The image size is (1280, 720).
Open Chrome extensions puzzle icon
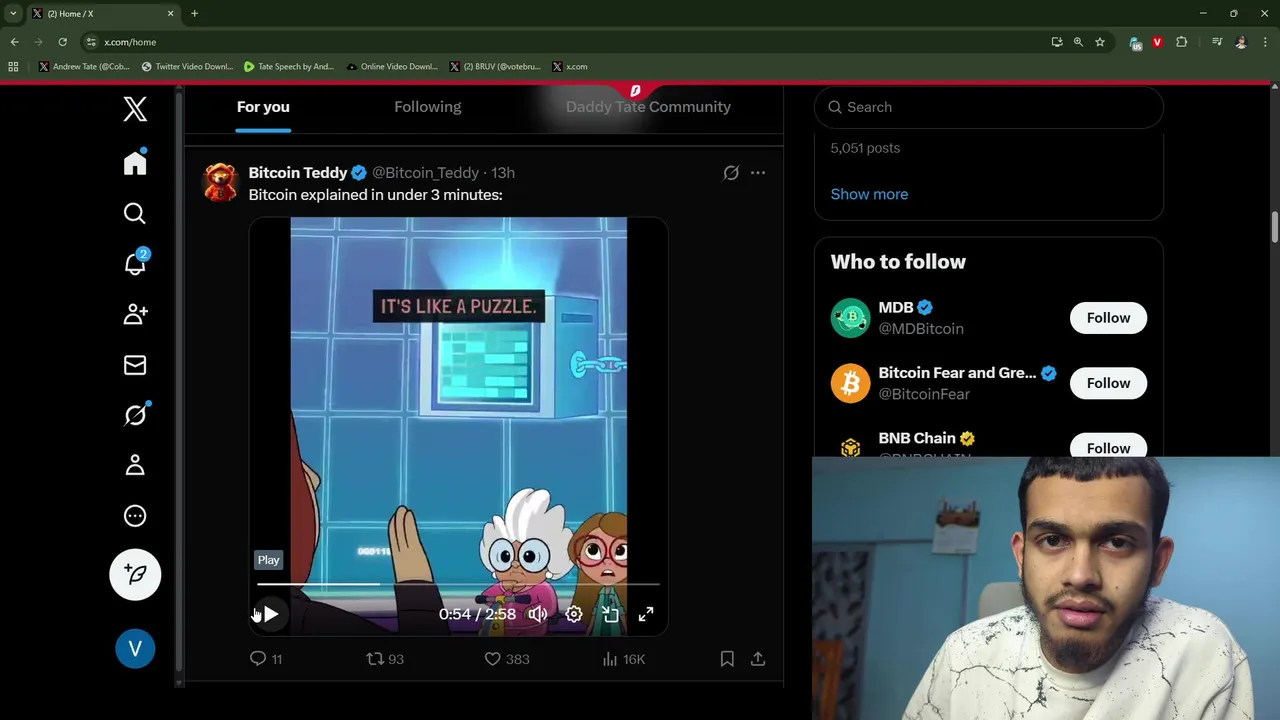point(1182,42)
